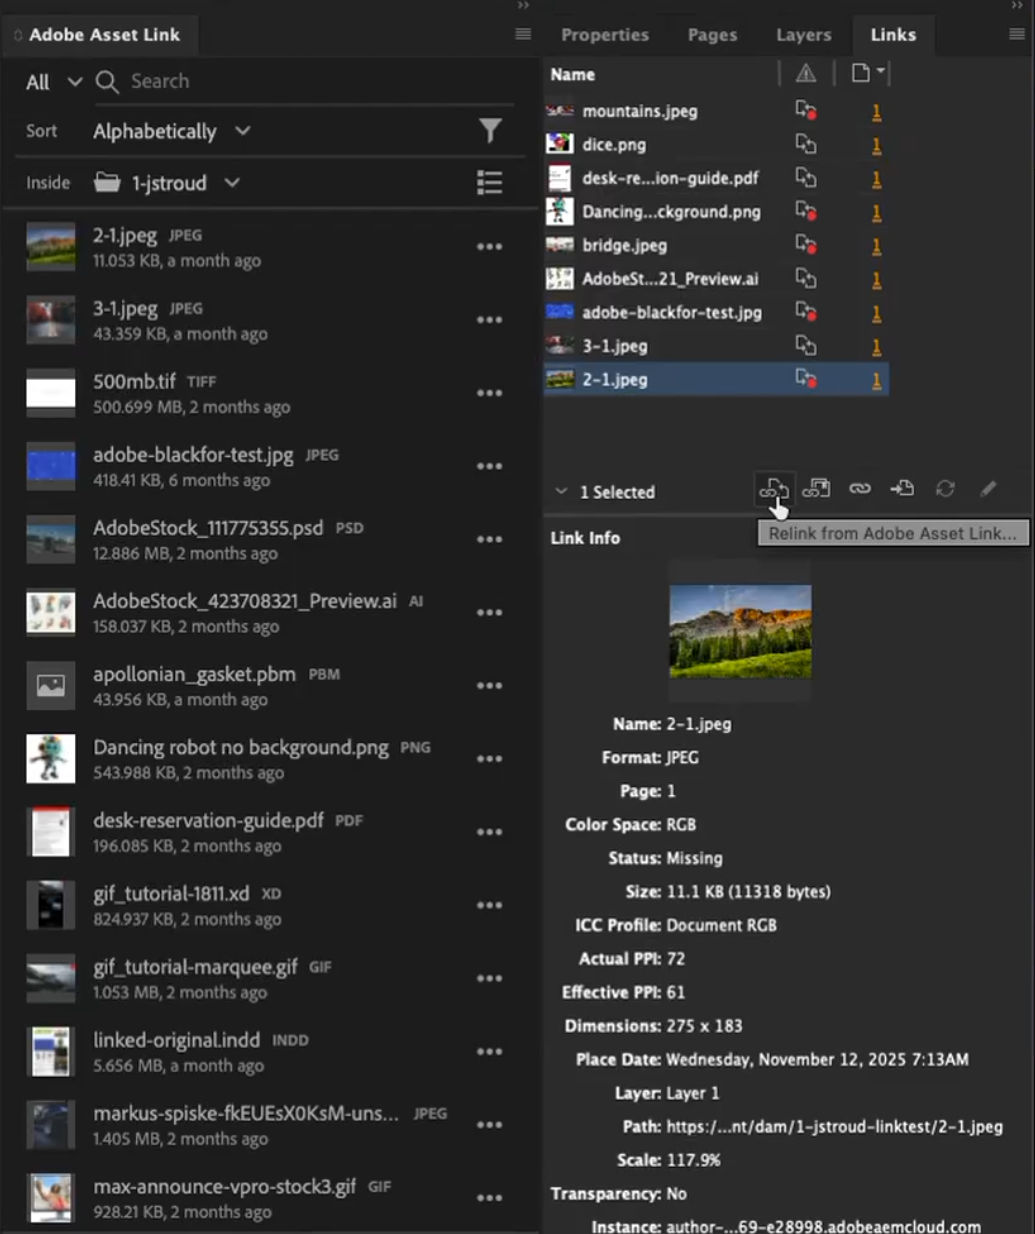Open the Adobe Asset Link panel menu

[522, 34]
